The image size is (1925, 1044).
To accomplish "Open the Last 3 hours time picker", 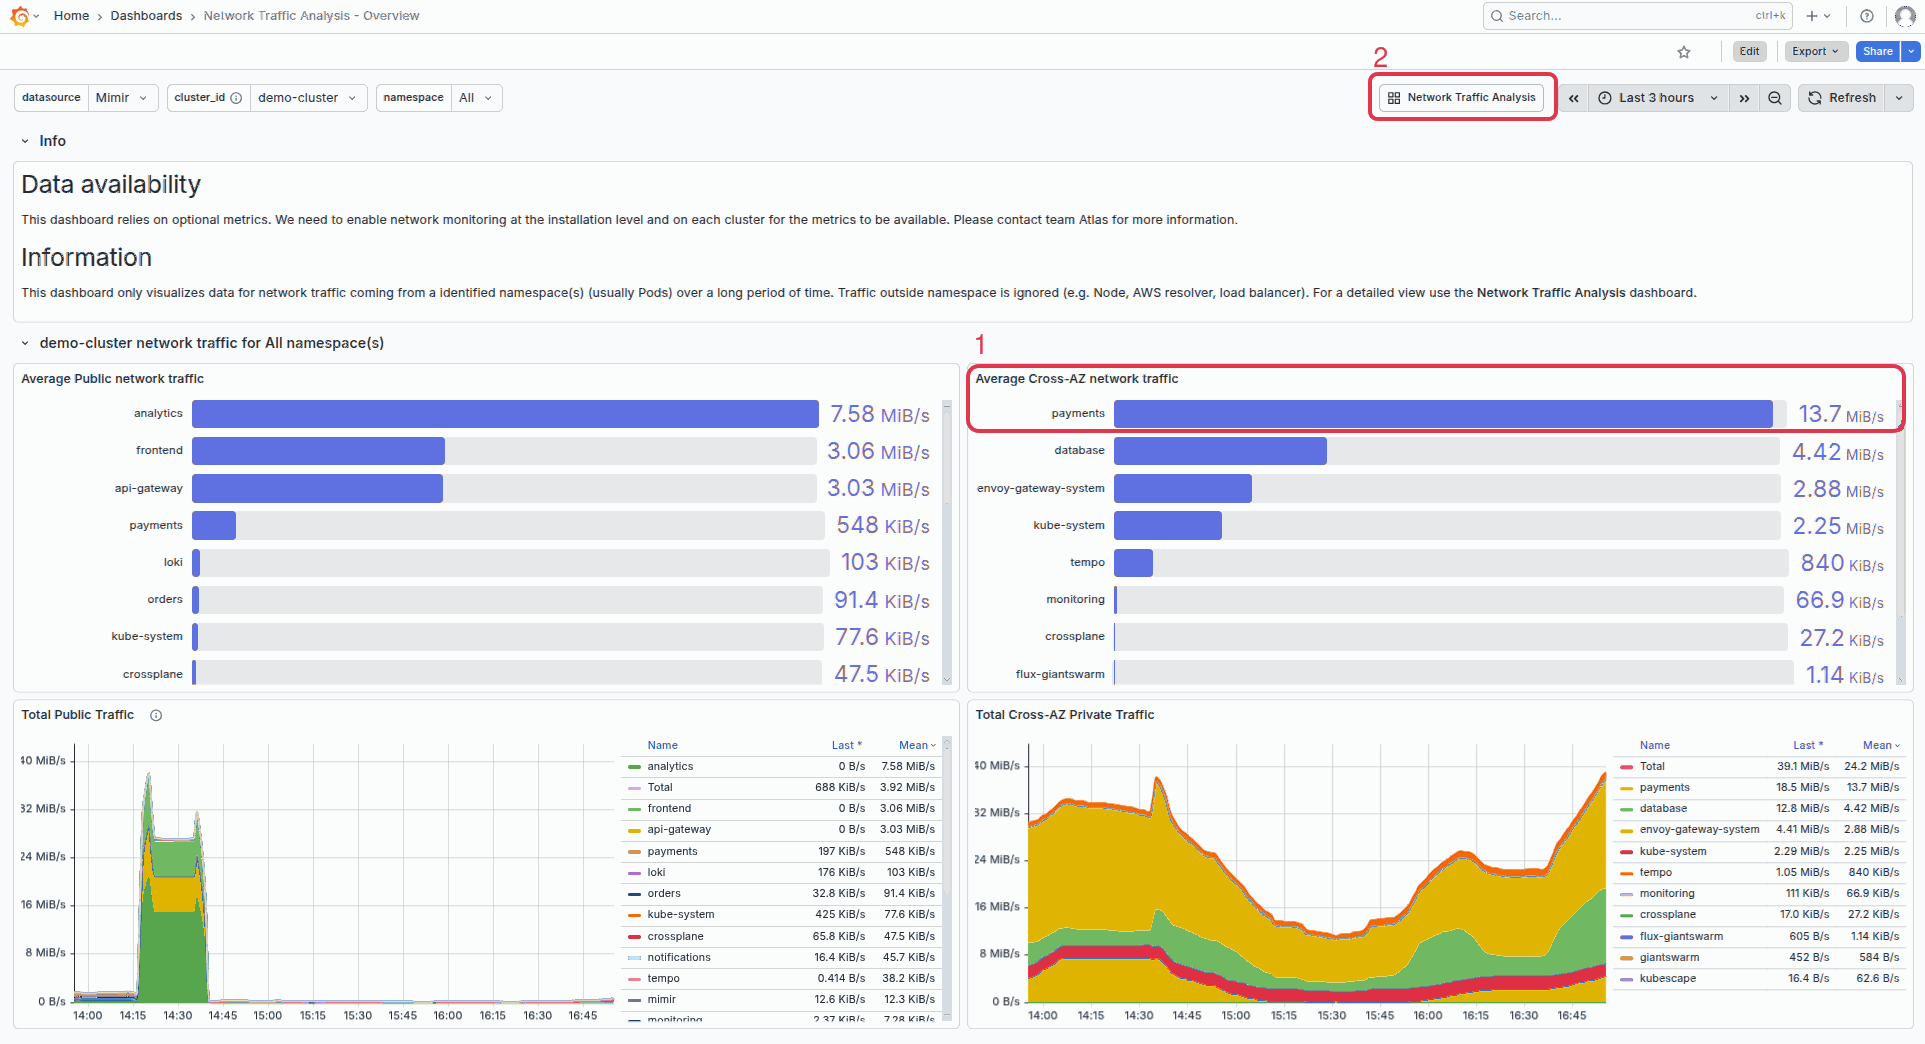I will (x=1655, y=97).
